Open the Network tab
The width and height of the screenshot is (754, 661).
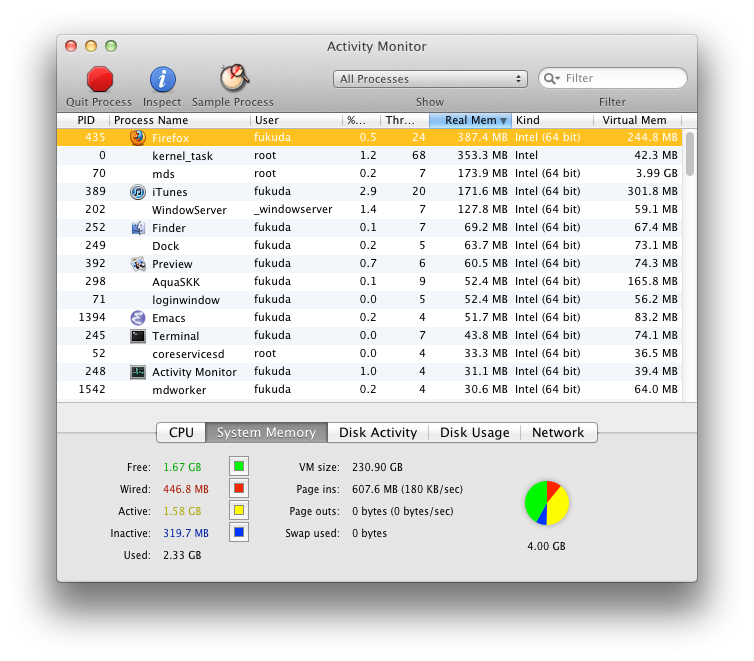pyautogui.click(x=558, y=432)
